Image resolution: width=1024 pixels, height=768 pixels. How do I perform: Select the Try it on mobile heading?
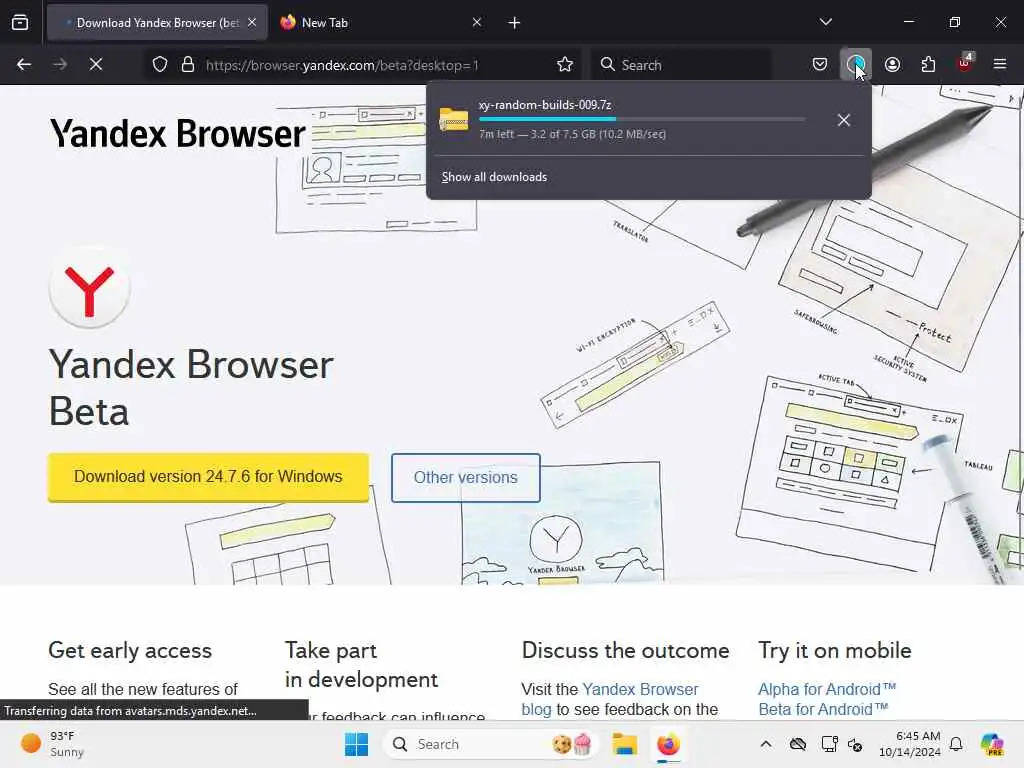tap(835, 651)
